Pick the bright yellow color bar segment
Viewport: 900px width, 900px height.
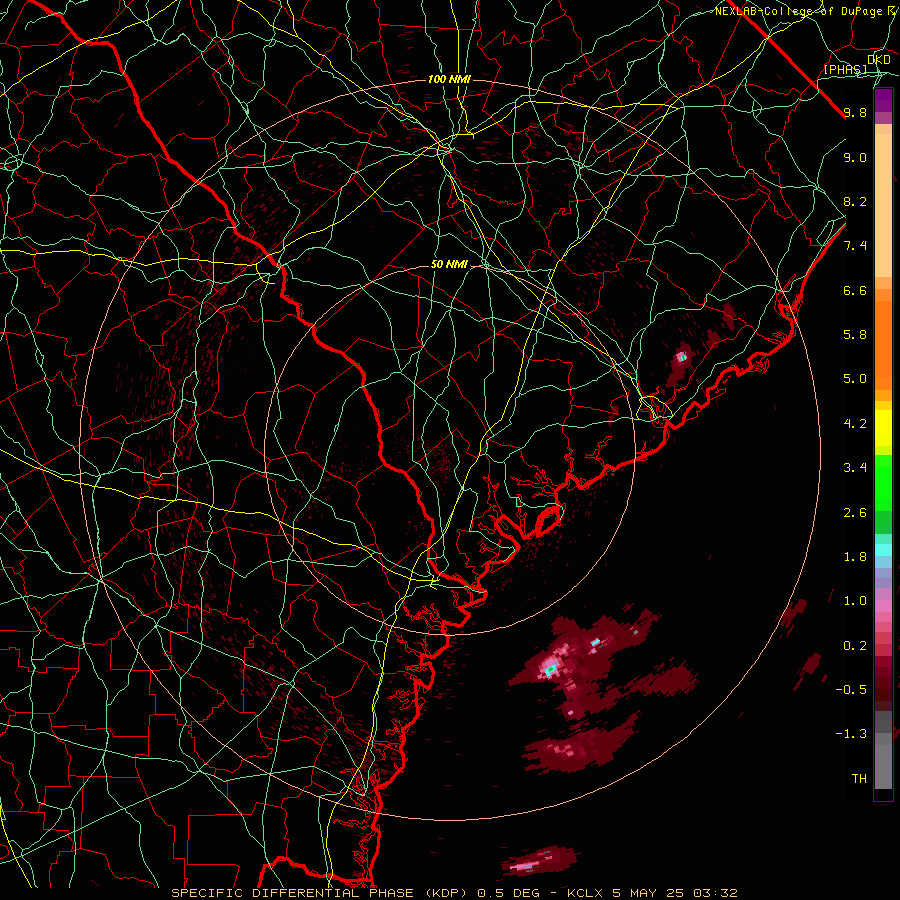883,428
